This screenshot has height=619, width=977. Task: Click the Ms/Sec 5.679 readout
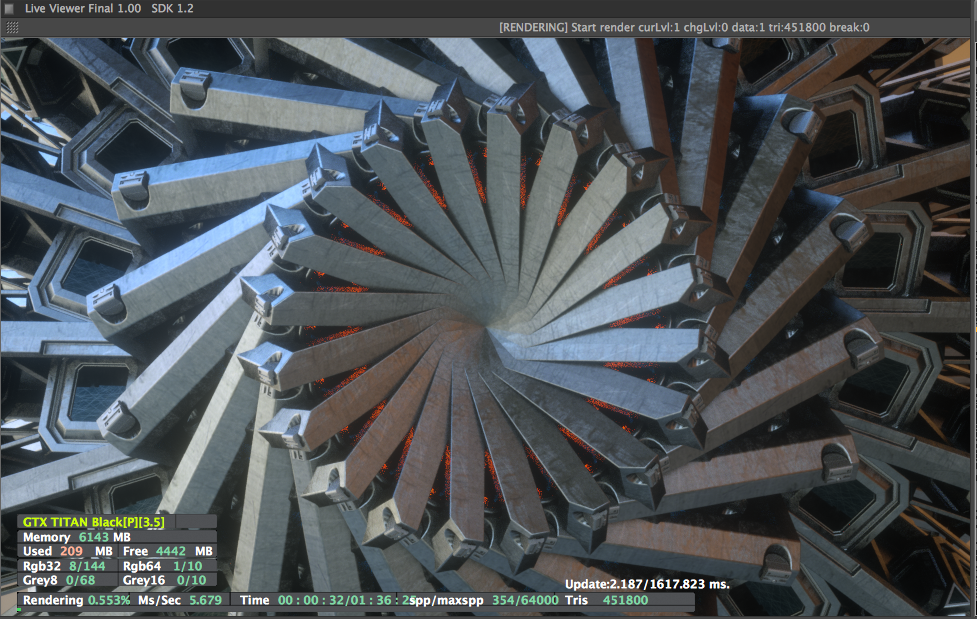pyautogui.click(x=180, y=600)
